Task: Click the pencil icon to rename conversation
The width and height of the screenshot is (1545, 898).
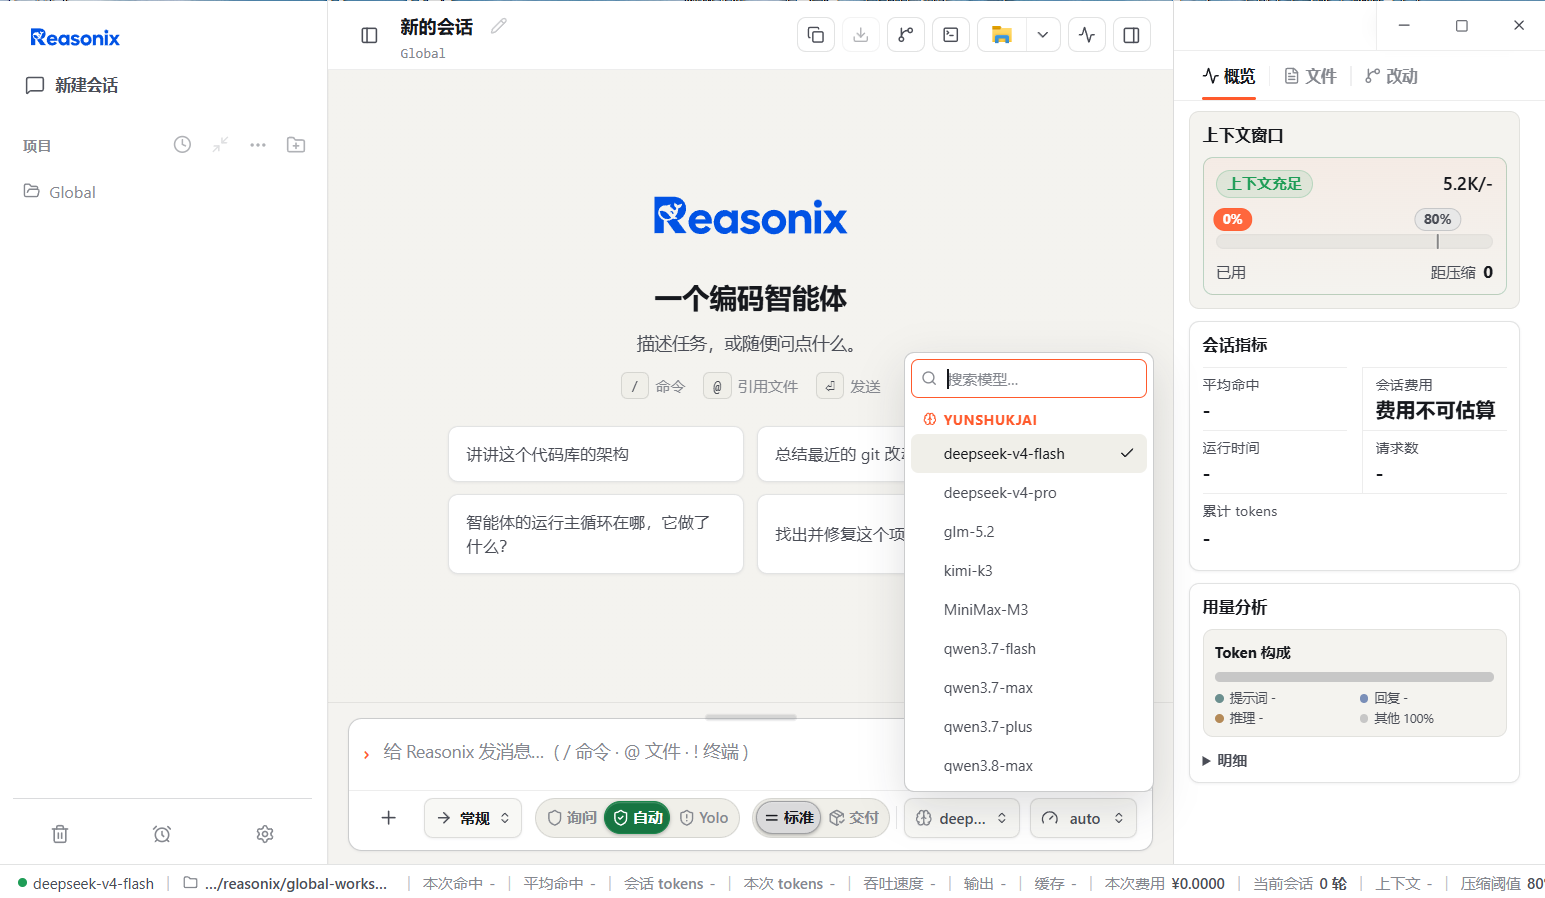Action: coord(499,26)
